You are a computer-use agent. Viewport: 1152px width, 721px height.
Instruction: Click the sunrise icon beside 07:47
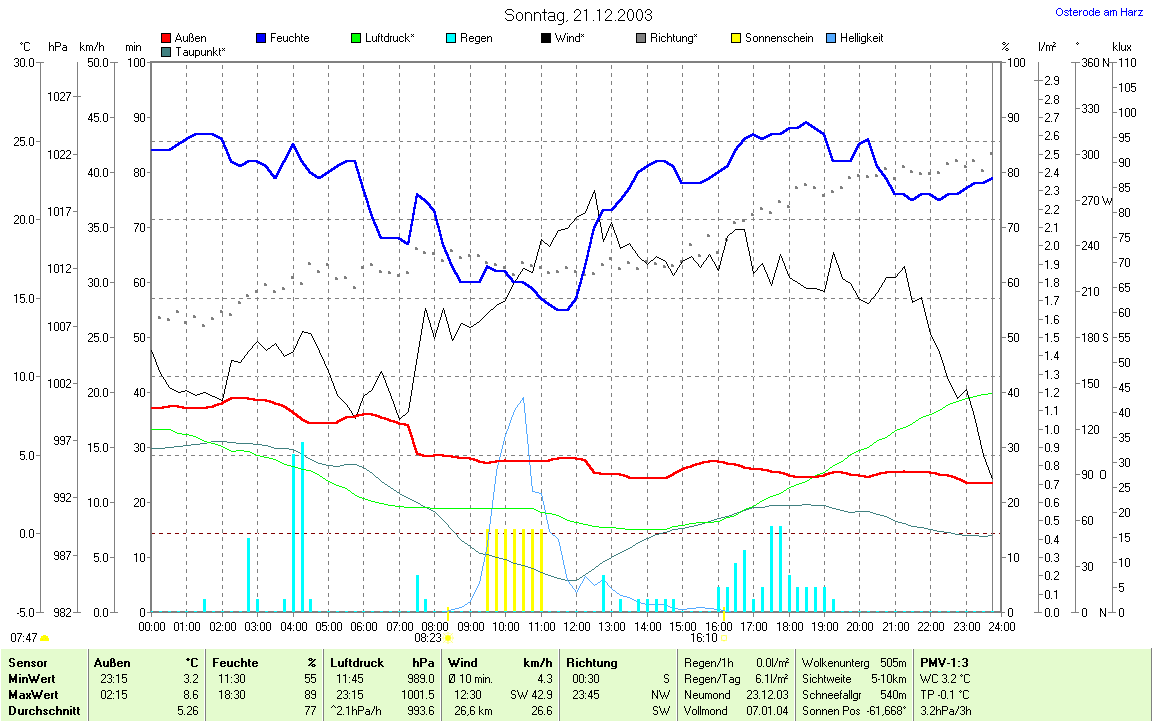pos(44,637)
